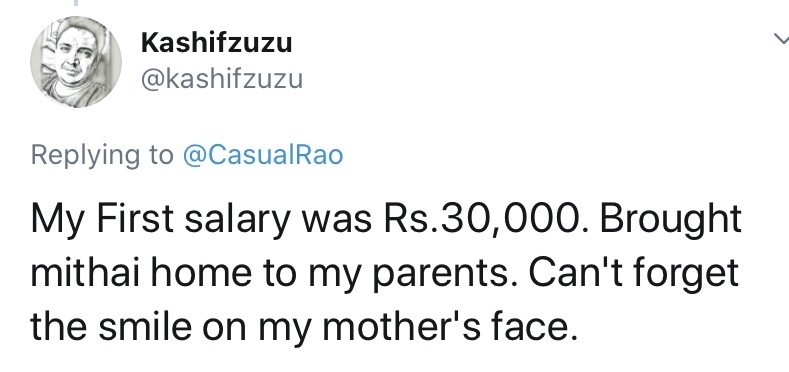Screen dimensions: 789x372
Task: Visit the bold Kashifzuzu display name
Action: (216, 42)
